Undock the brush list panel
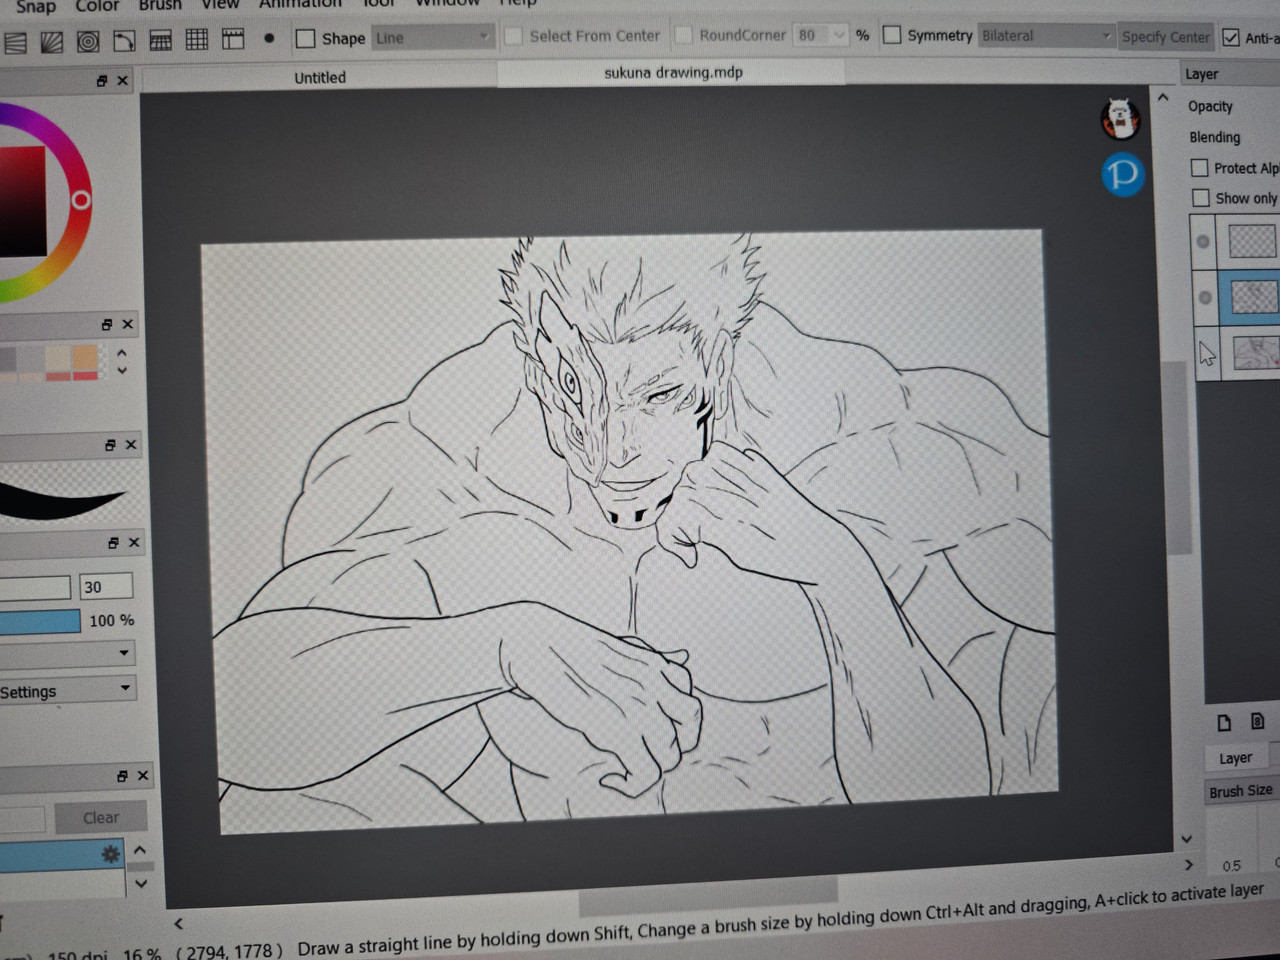Screen dimensions: 1280x960 122,775
